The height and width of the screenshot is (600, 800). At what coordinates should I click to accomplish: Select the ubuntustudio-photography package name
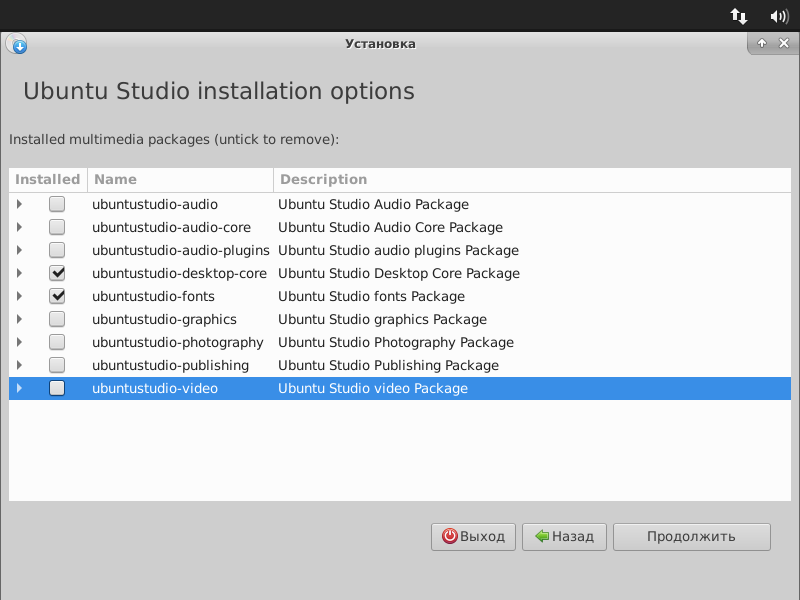[x=178, y=342]
